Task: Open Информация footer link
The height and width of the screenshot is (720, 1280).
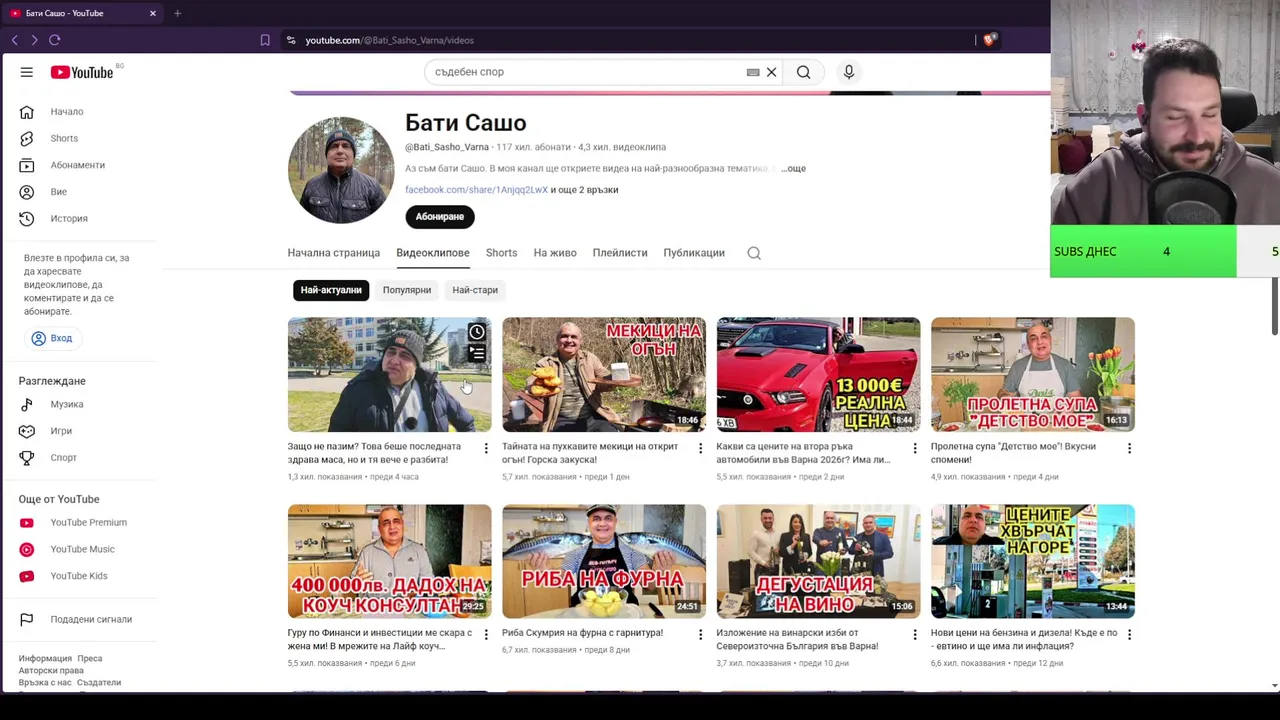Action: click(45, 659)
